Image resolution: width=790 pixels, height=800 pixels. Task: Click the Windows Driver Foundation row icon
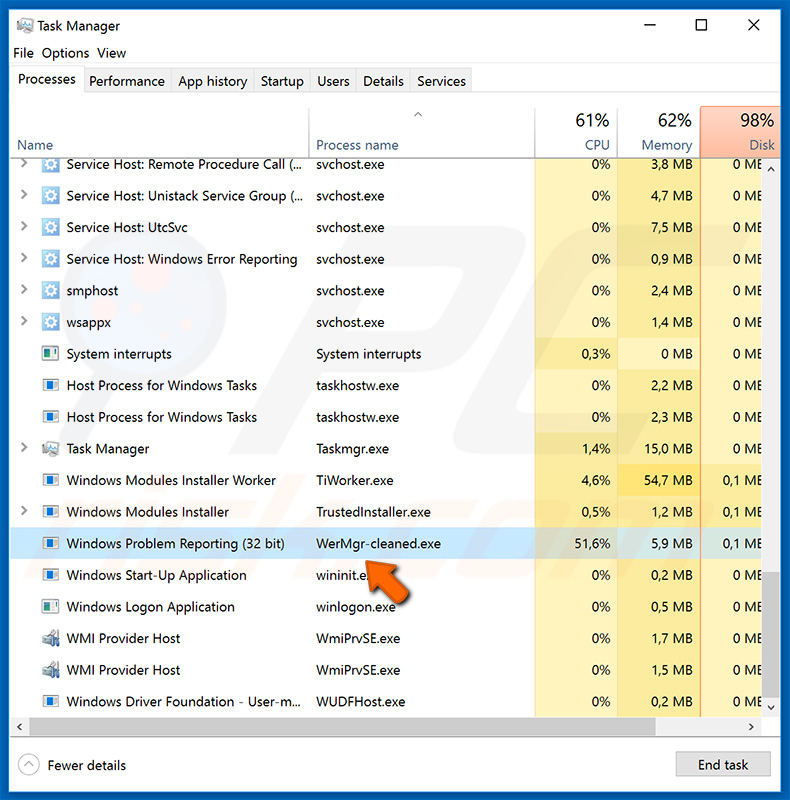tap(50, 702)
